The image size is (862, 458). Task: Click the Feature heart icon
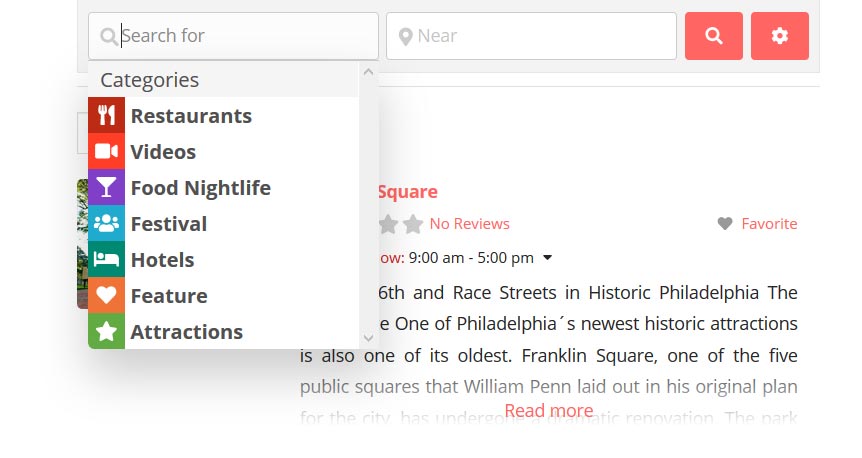point(106,296)
